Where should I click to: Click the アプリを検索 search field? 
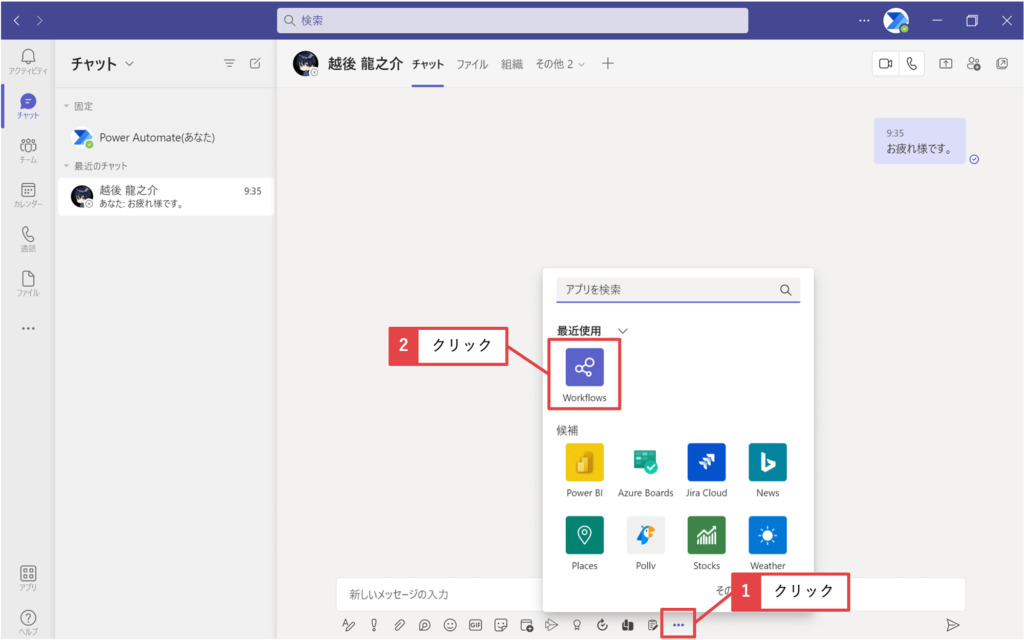point(678,290)
